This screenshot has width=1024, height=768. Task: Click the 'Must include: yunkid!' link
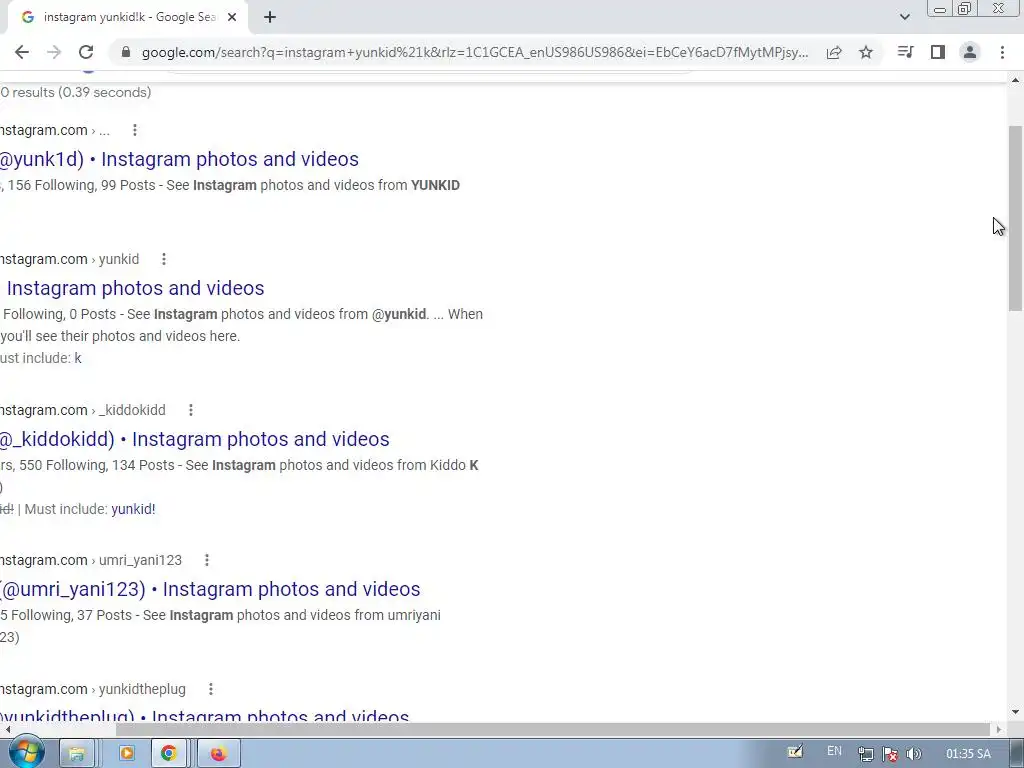(x=133, y=509)
